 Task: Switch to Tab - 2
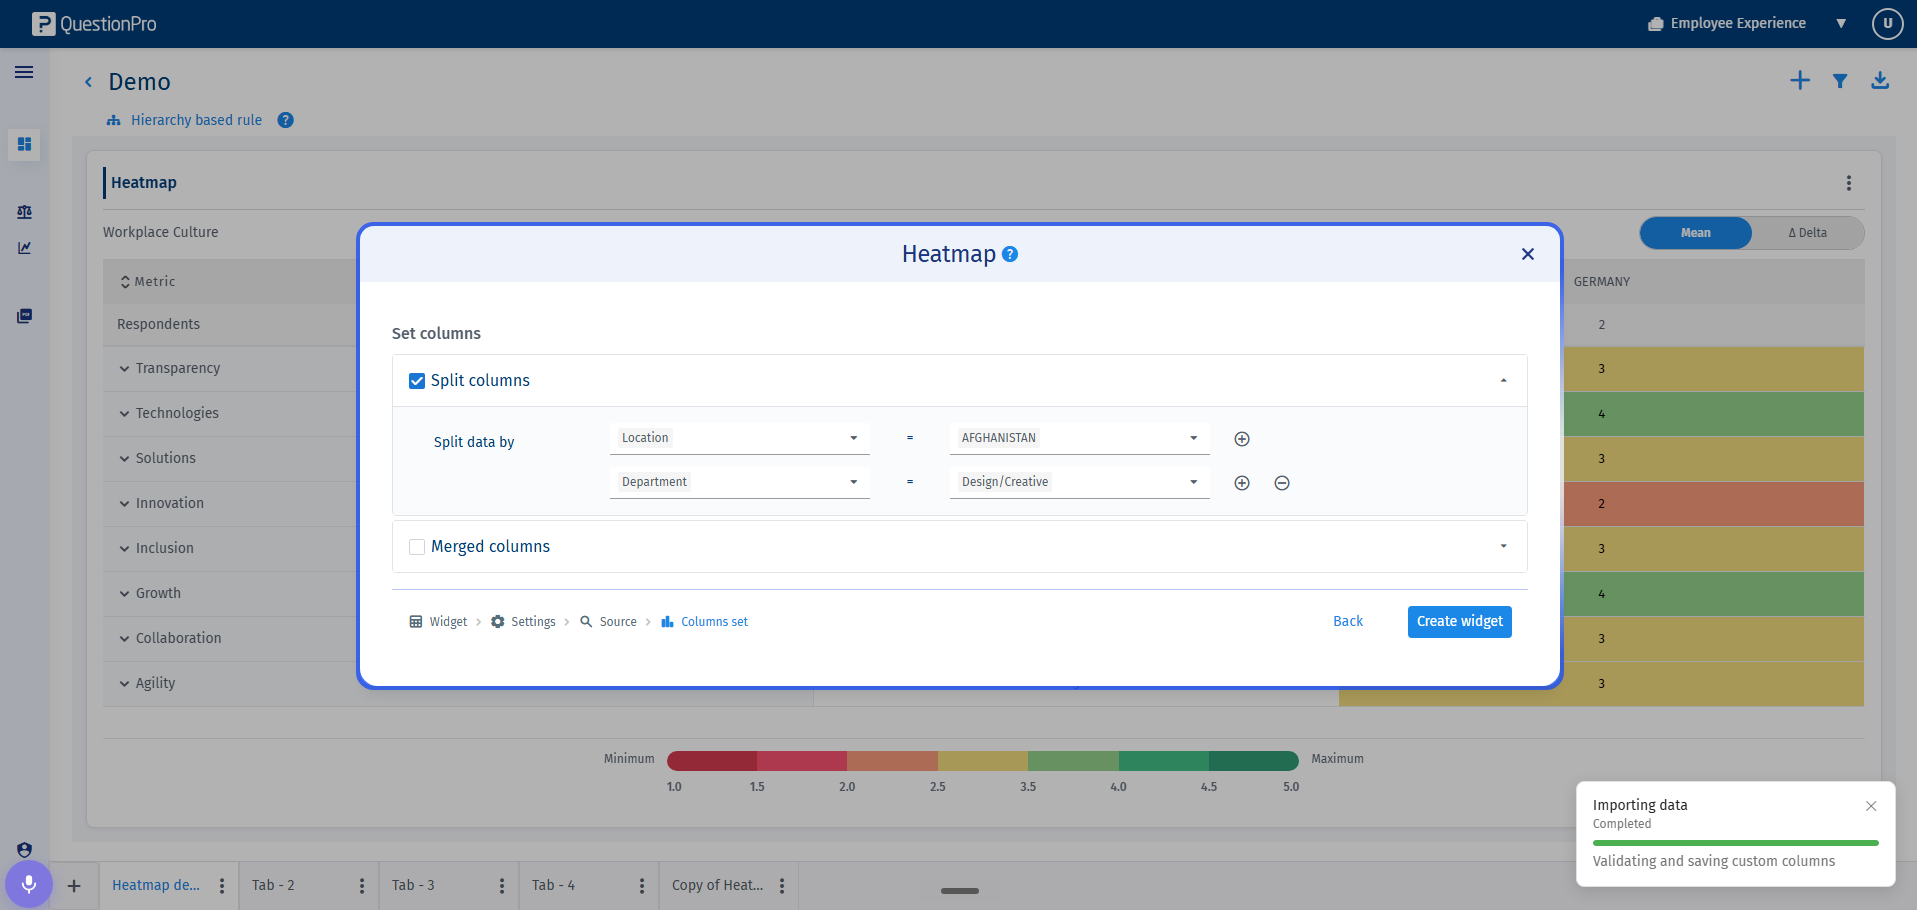coord(273,886)
